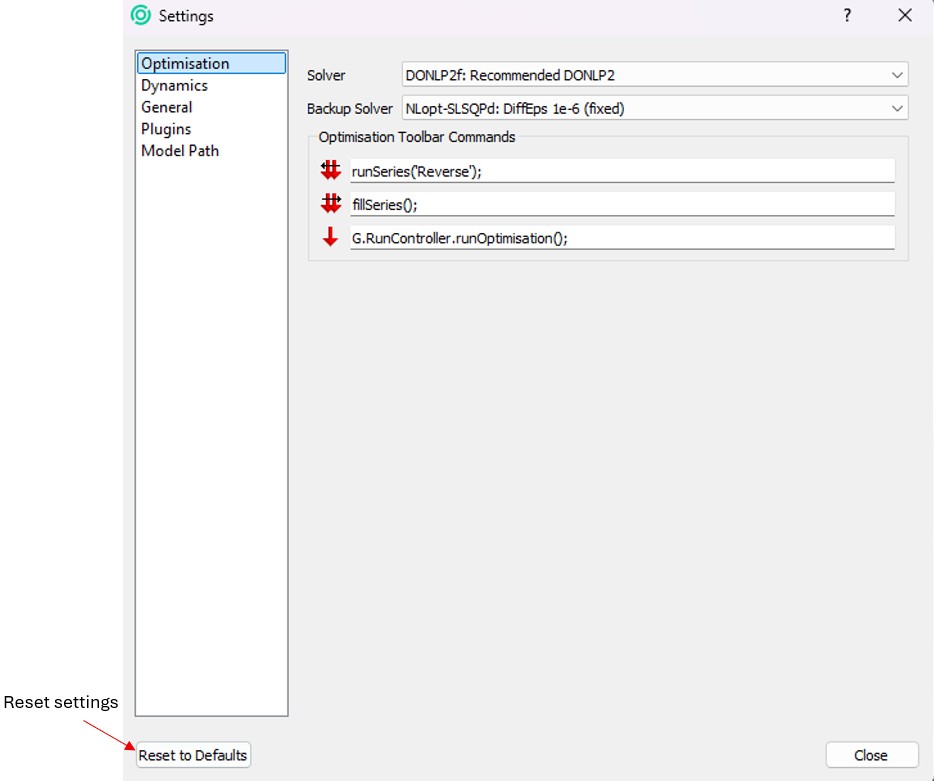This screenshot has width=934, height=781.
Task: Open the General settings category
Action: click(x=167, y=107)
